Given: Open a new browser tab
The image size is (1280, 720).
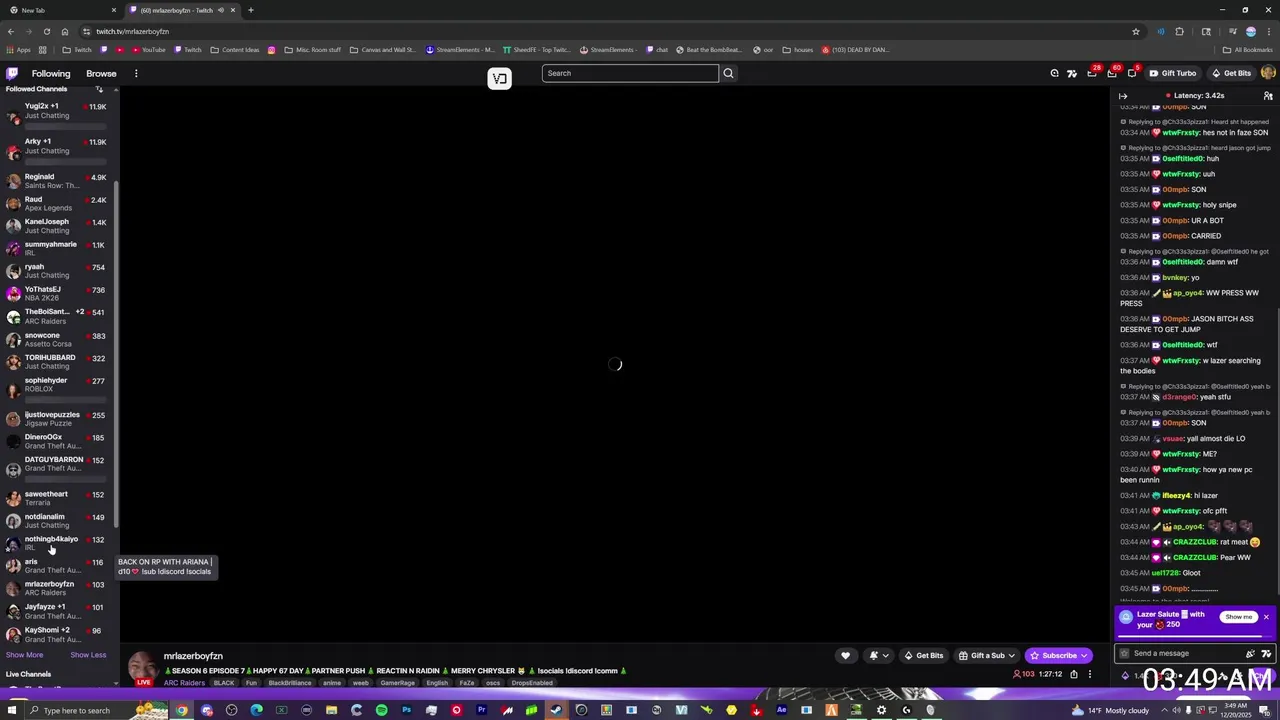Looking at the screenshot, I should tap(251, 10).
